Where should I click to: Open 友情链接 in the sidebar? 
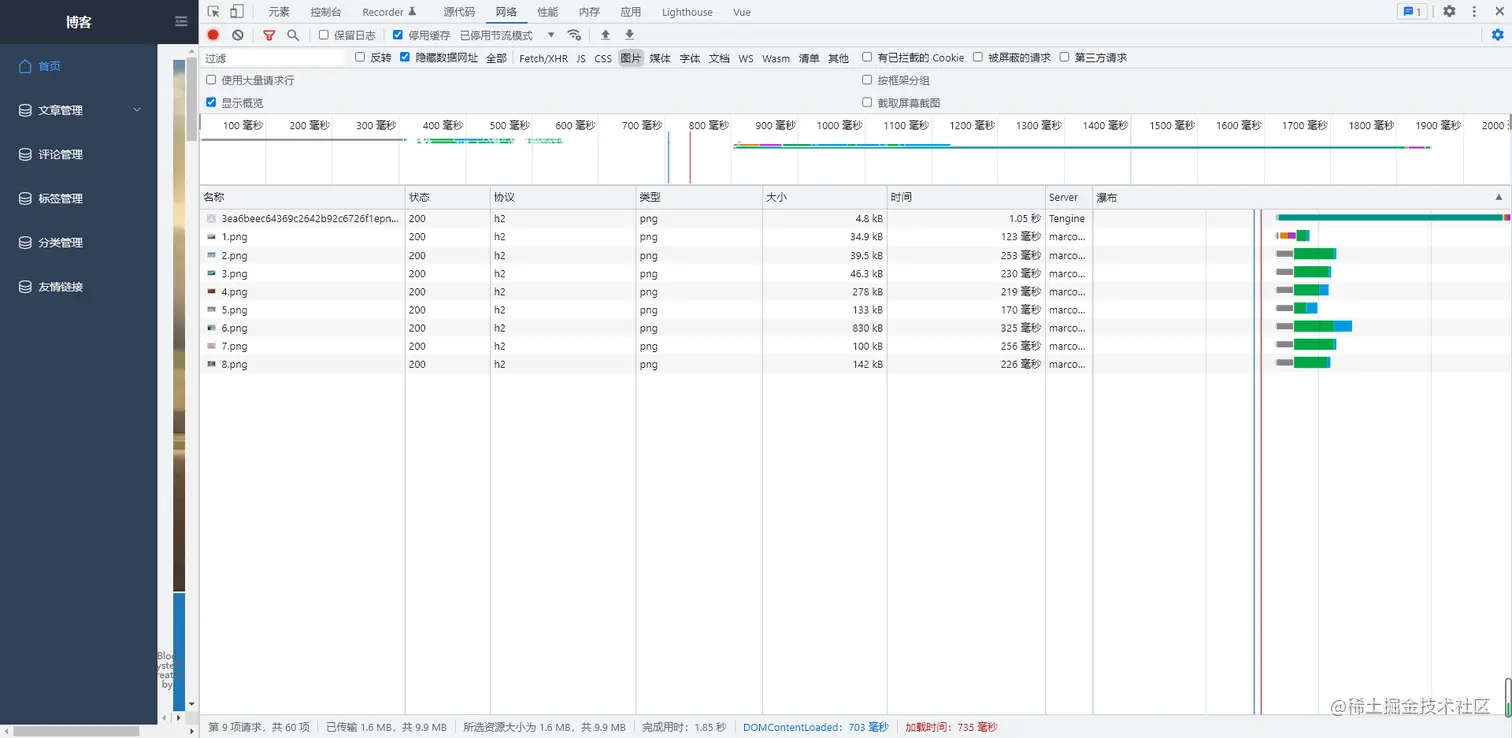pos(60,287)
